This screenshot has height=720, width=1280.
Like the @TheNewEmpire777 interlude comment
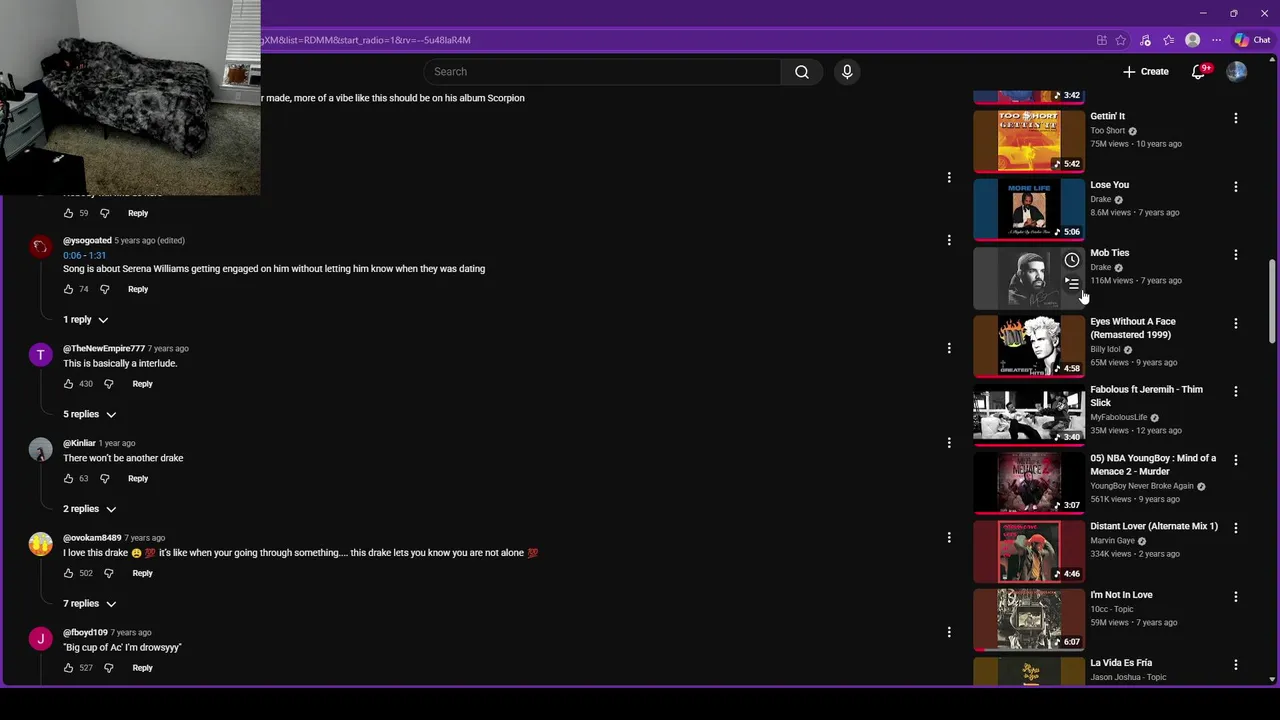coord(68,384)
